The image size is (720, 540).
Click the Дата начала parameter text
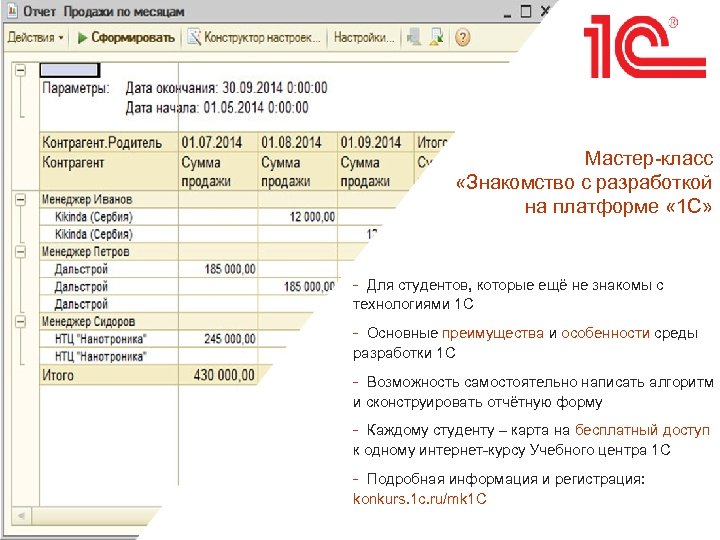(x=217, y=108)
